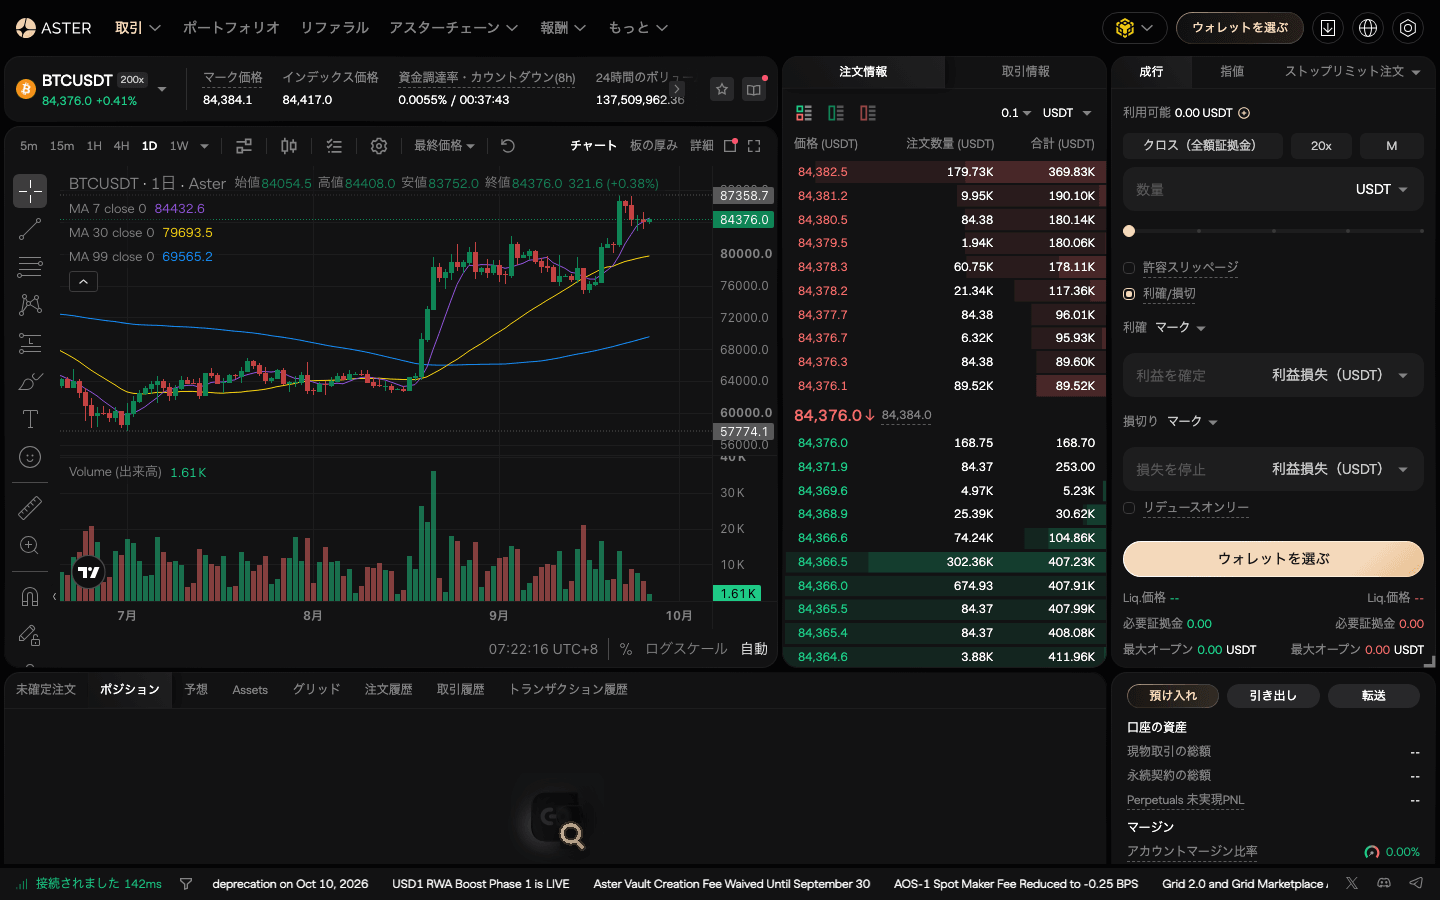
Task: Toggle 自動 auto scale on chart
Action: (754, 649)
